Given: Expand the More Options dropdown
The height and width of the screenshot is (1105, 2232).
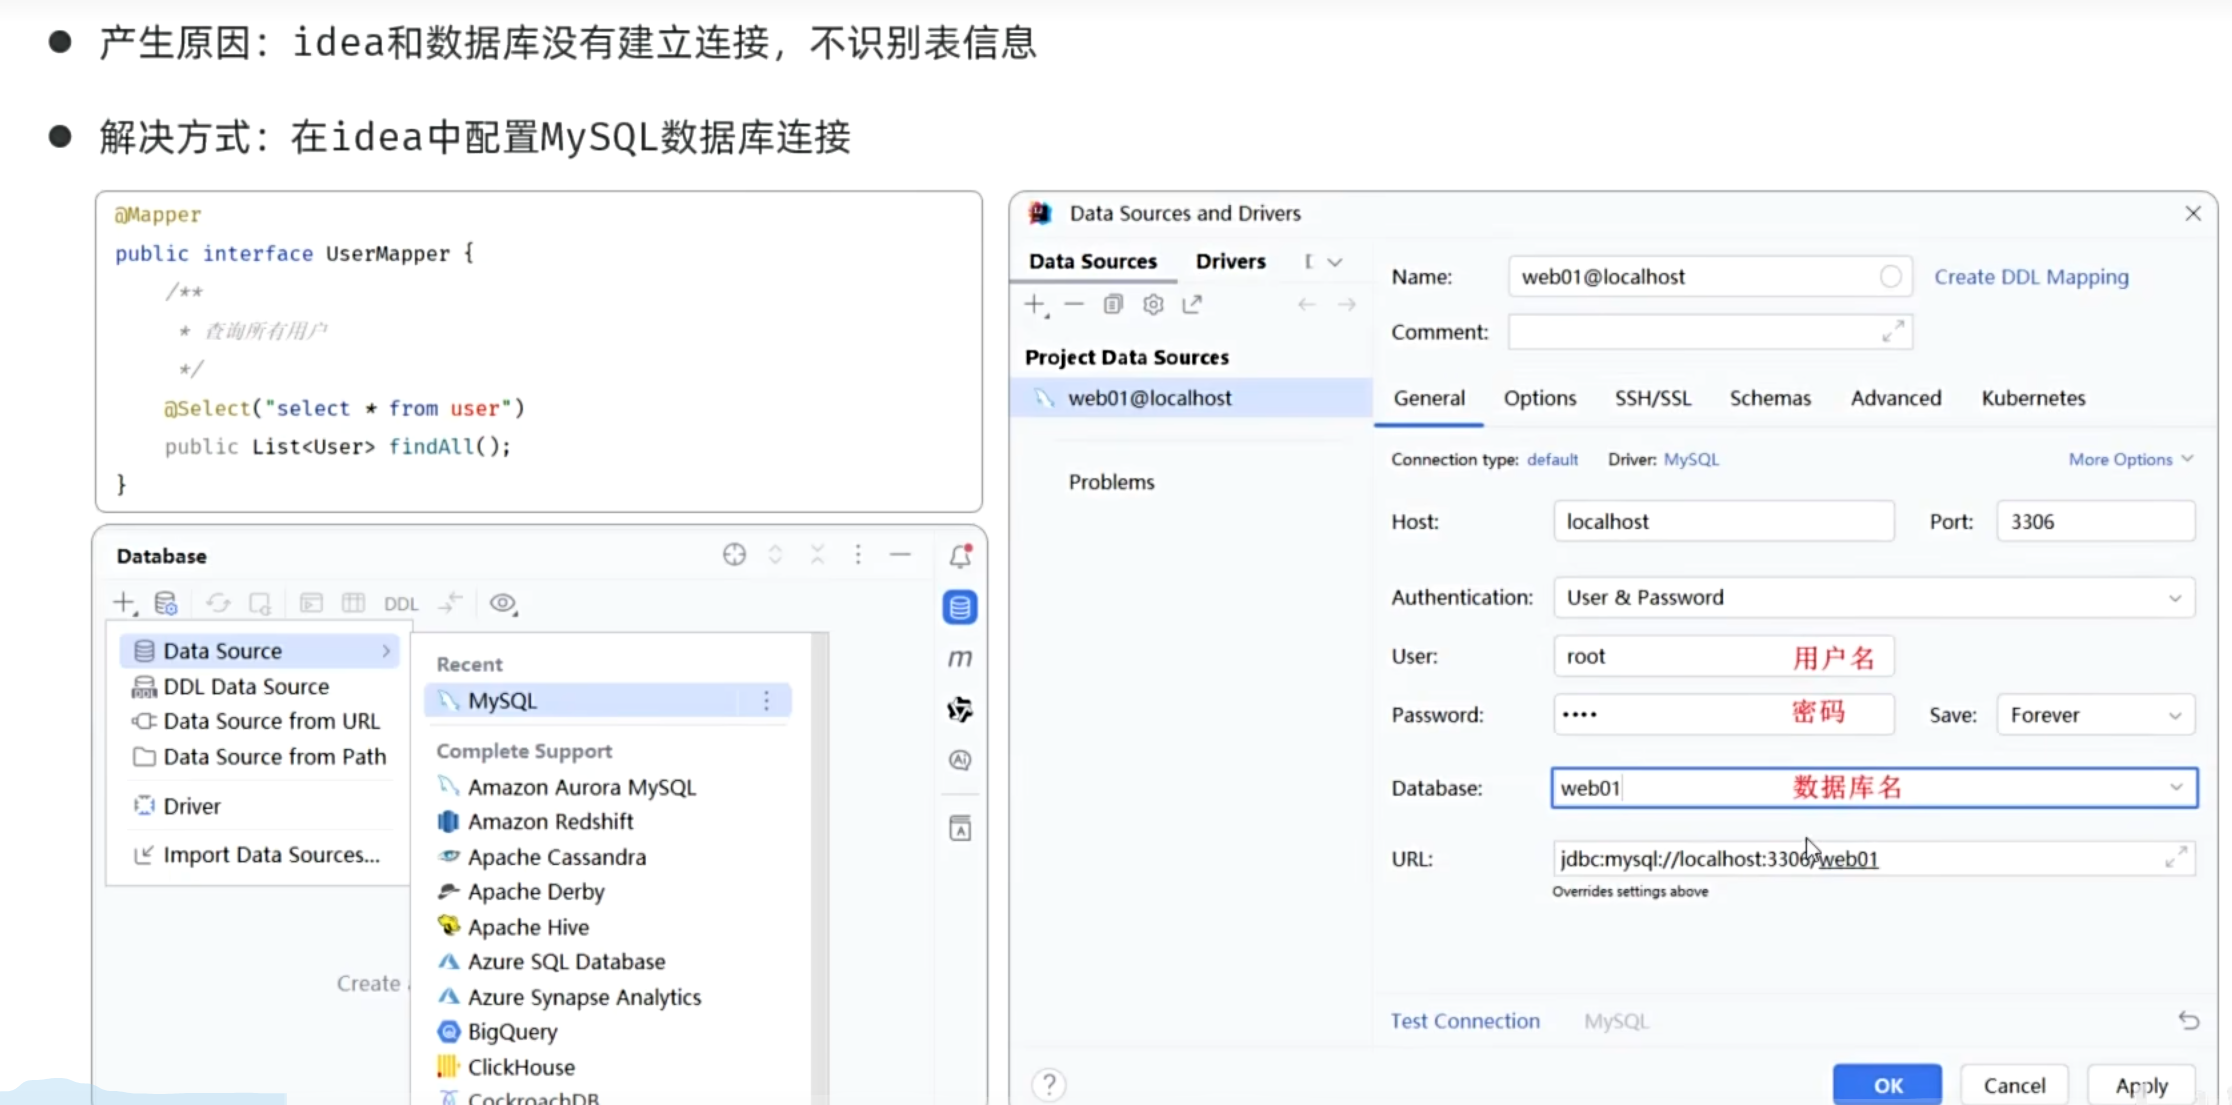Looking at the screenshot, I should click(2130, 459).
